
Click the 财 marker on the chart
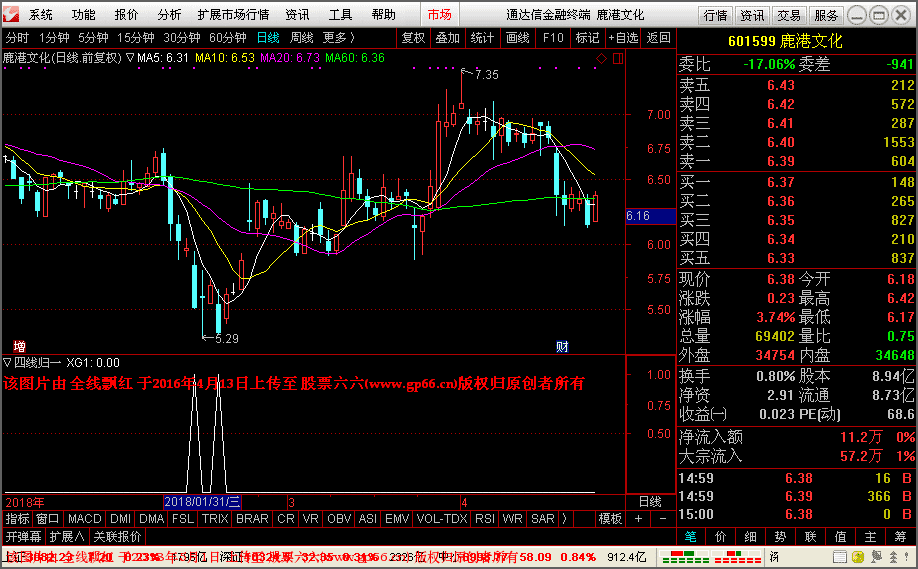(562, 346)
